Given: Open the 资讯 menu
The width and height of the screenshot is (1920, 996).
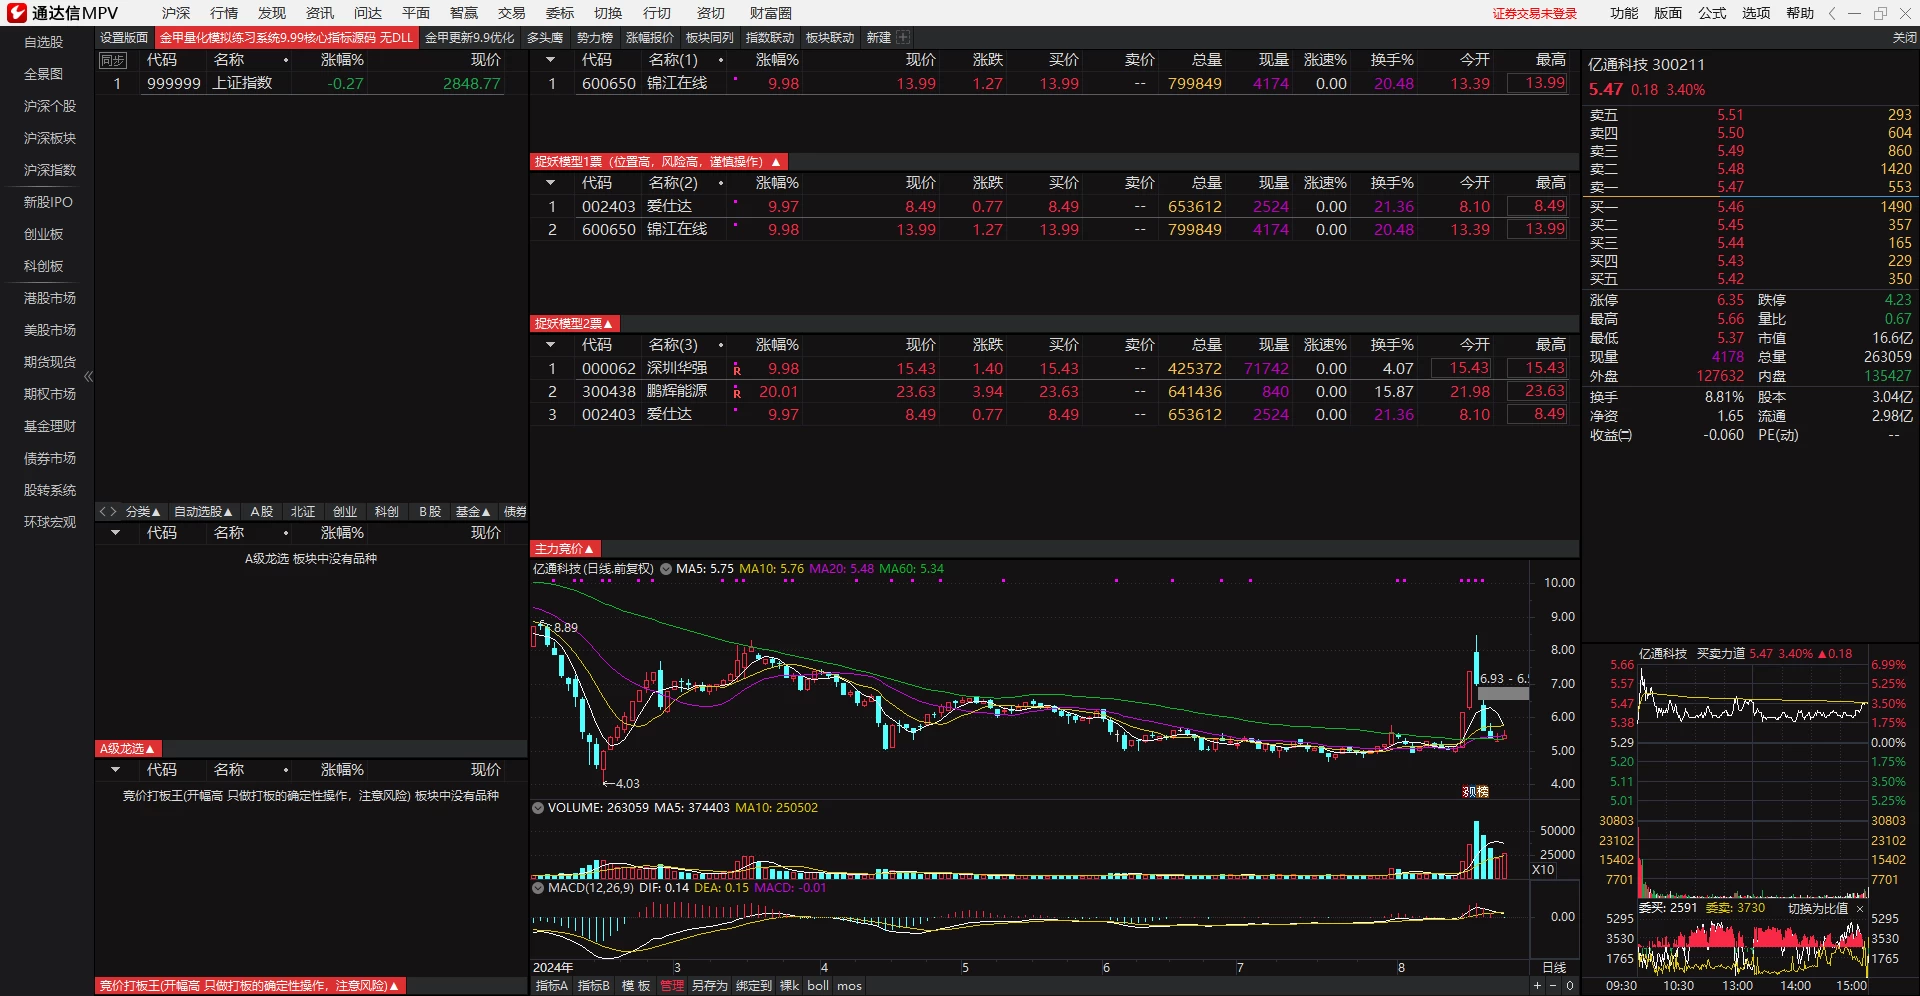Looking at the screenshot, I should point(320,13).
